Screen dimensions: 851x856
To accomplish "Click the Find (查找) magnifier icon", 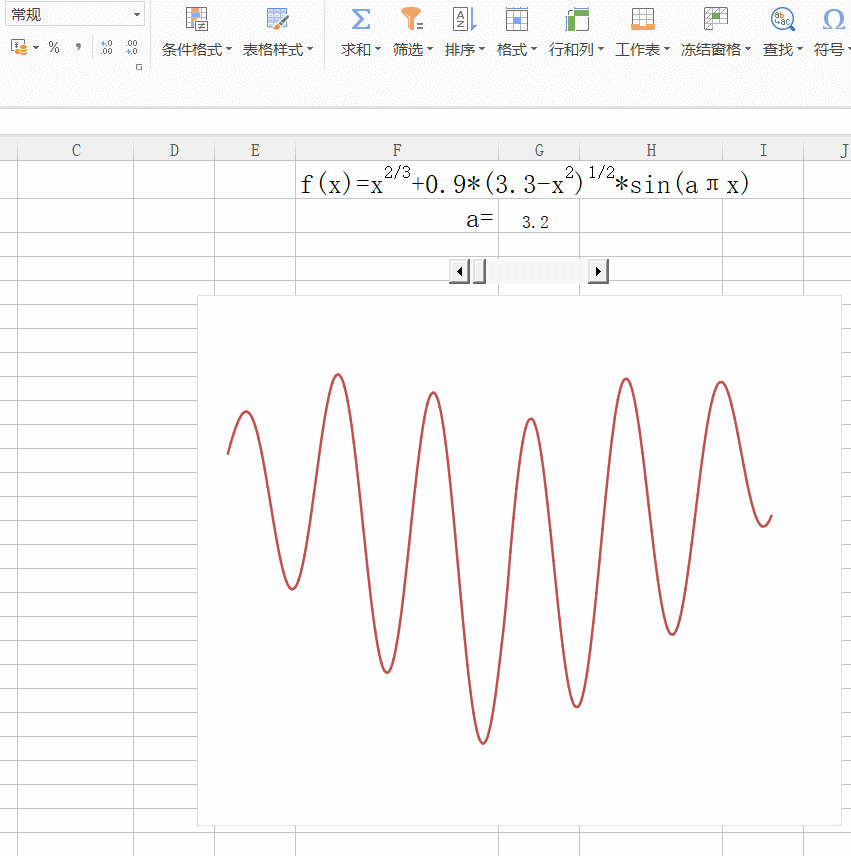I will 782,20.
